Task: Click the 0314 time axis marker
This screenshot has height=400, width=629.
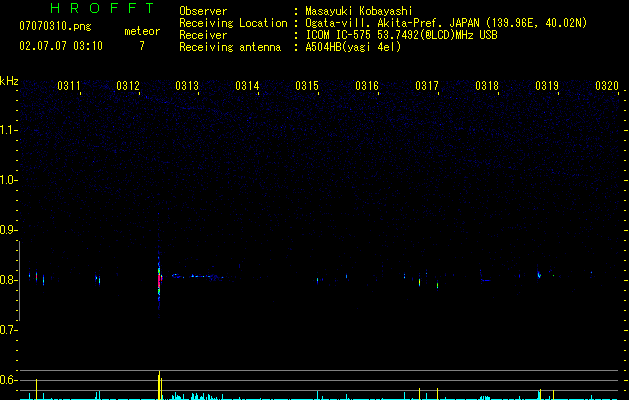Action: click(x=247, y=85)
